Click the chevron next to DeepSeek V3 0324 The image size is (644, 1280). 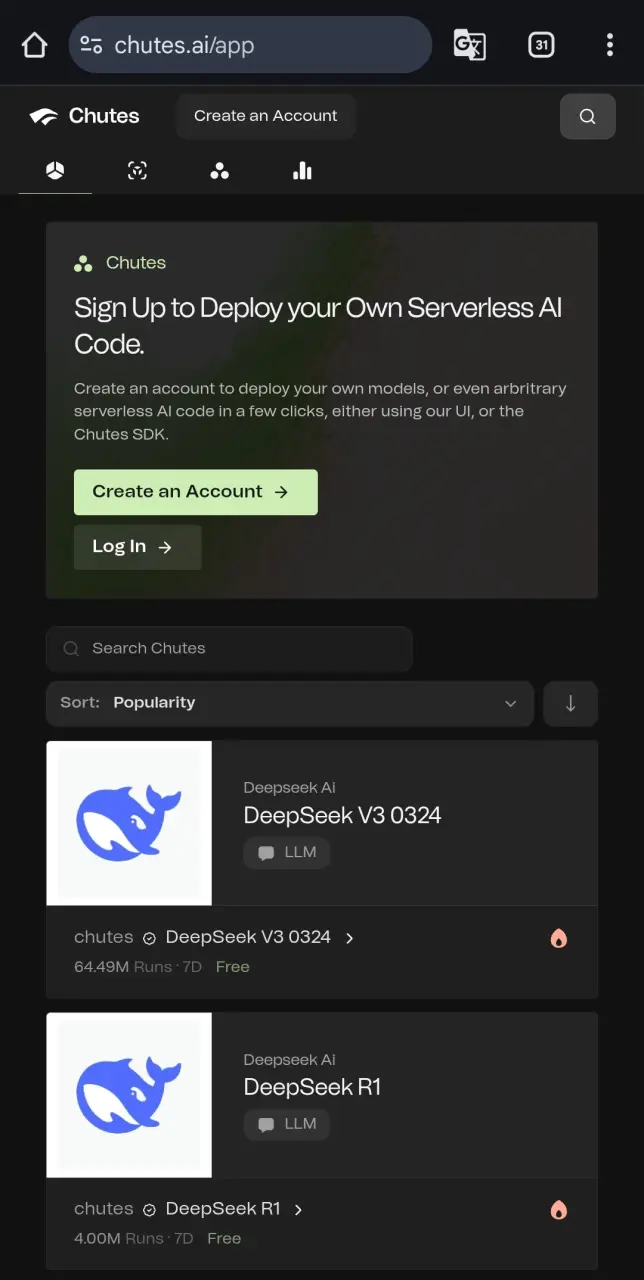350,938
